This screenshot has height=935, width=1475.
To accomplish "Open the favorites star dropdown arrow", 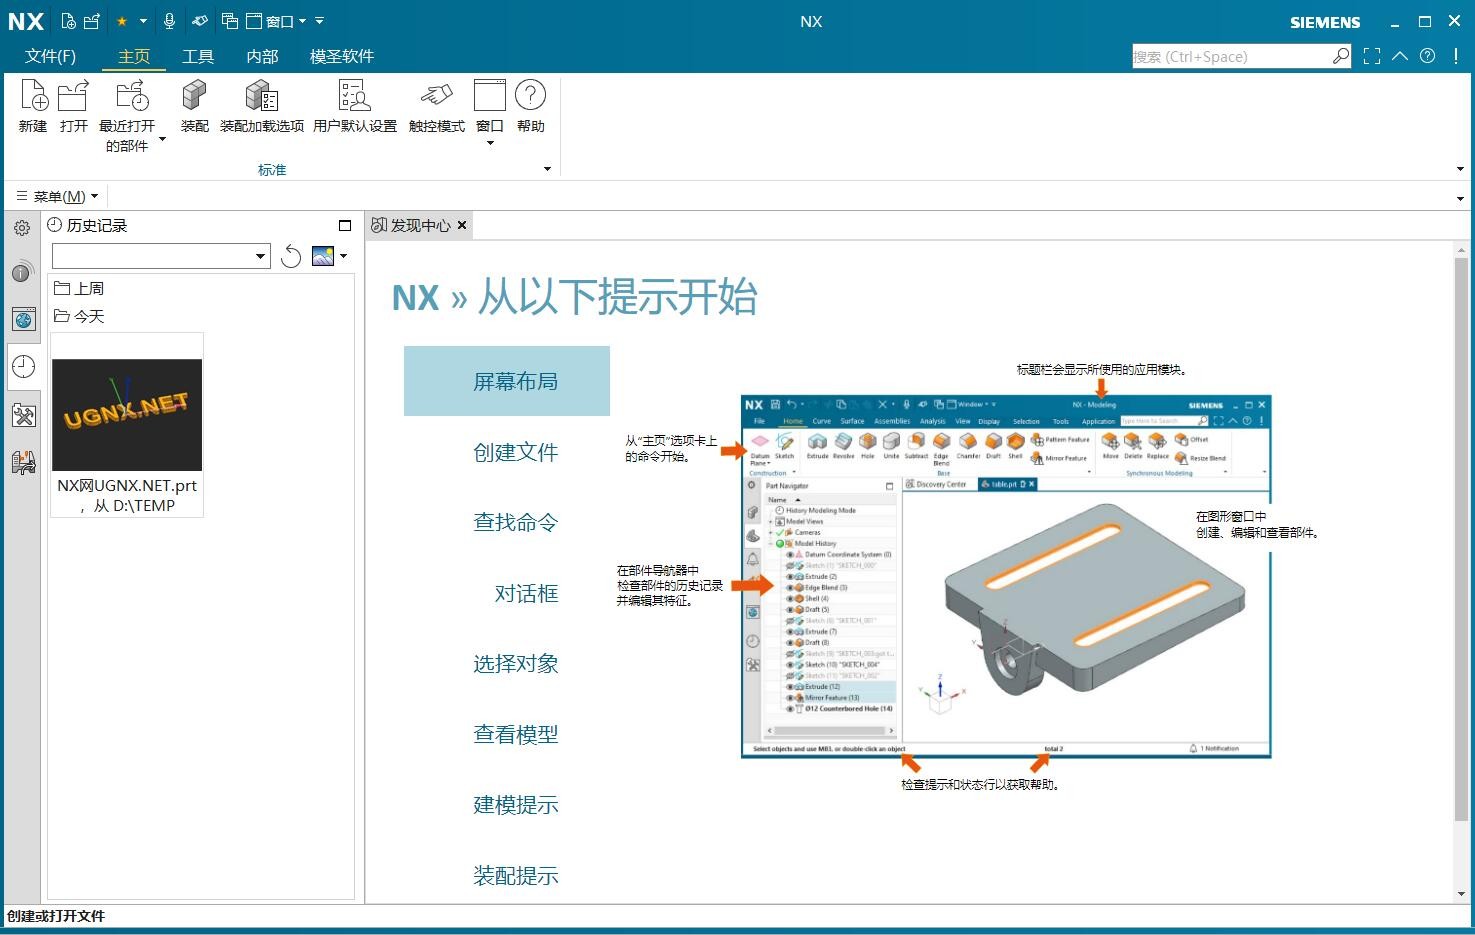I will click(143, 21).
